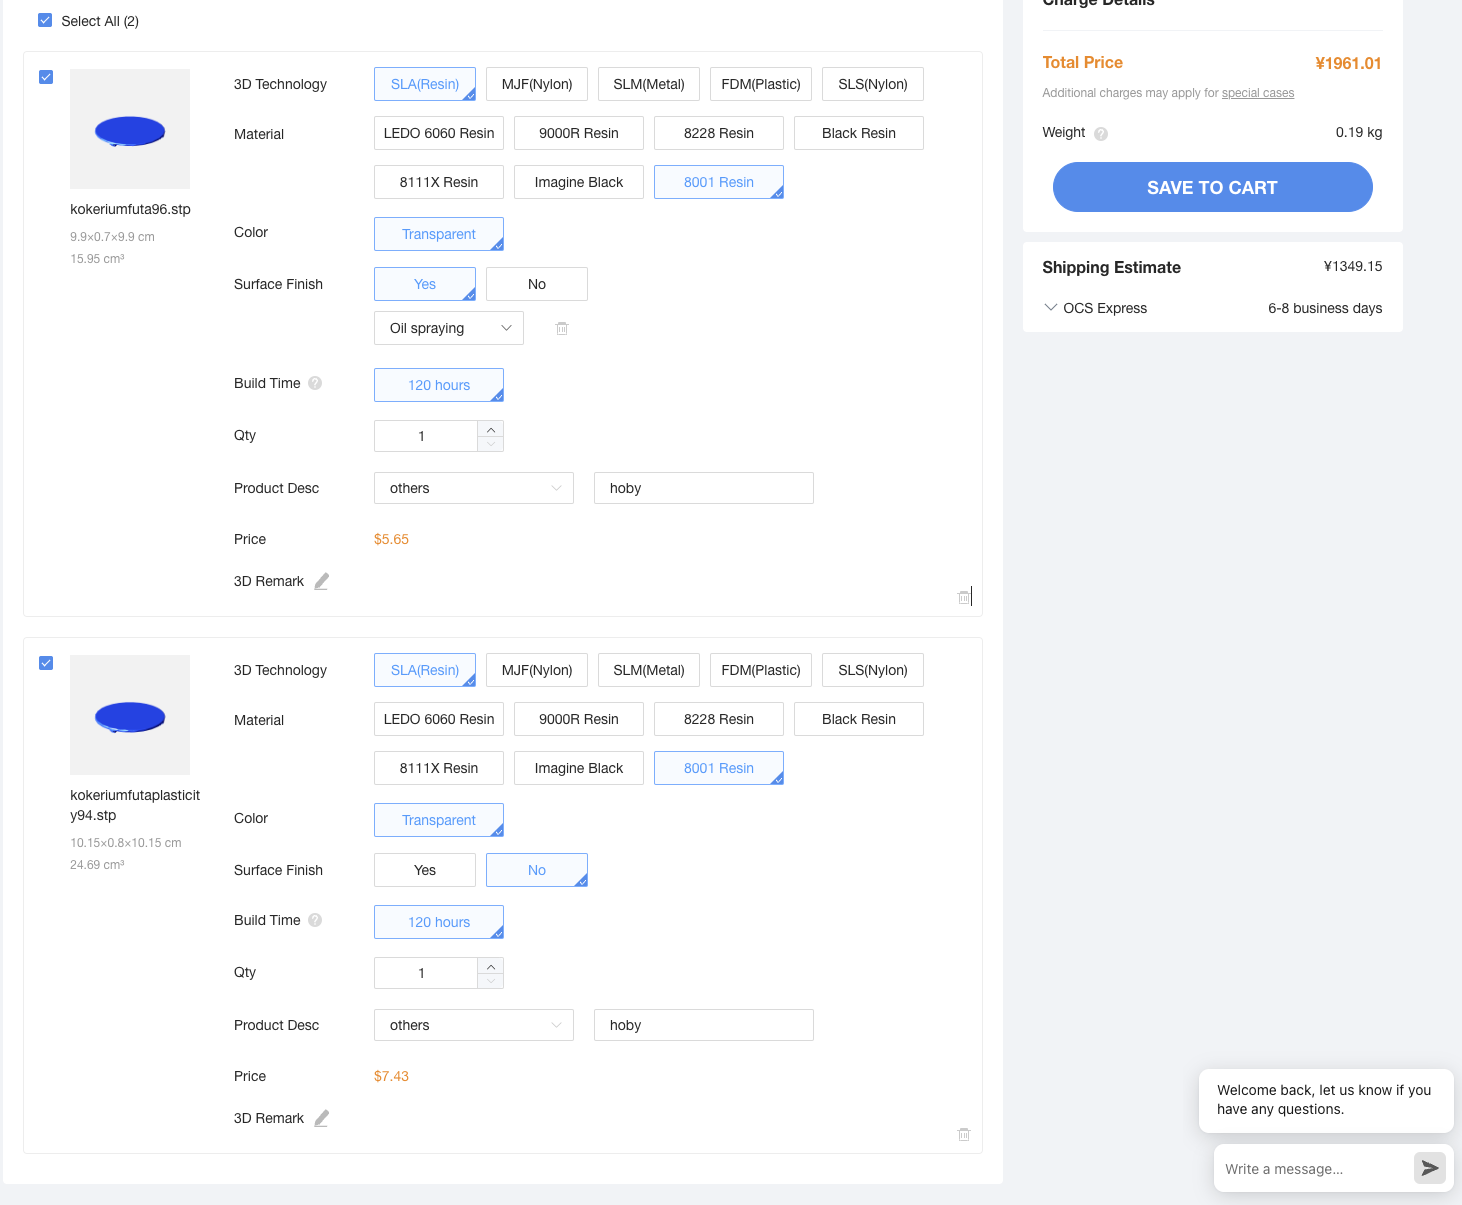Uncheck the kokeriumfuta96.stp item checkbox
This screenshot has width=1462, height=1205.
point(46,77)
